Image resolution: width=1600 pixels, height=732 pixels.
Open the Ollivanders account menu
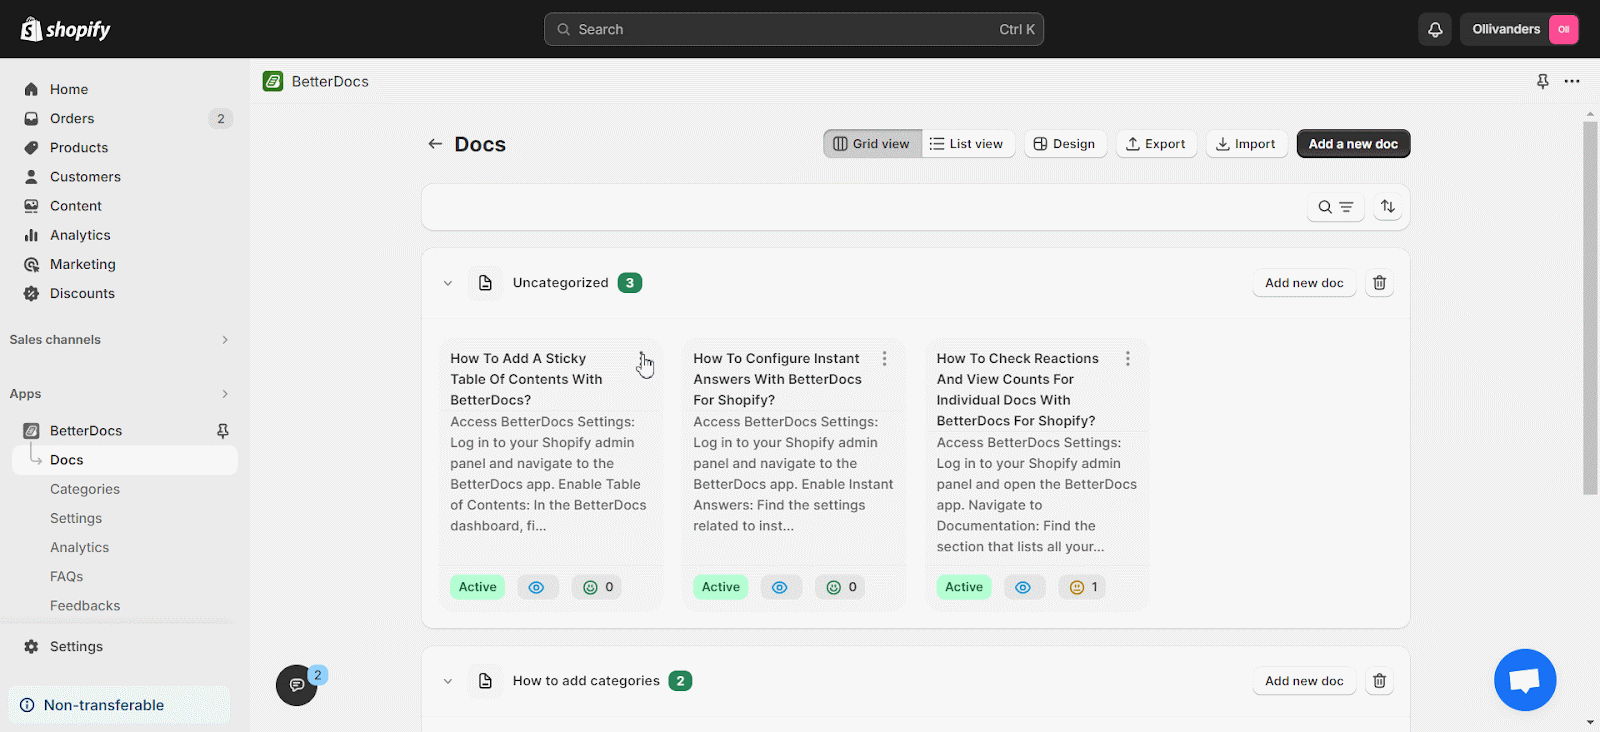coord(1525,29)
